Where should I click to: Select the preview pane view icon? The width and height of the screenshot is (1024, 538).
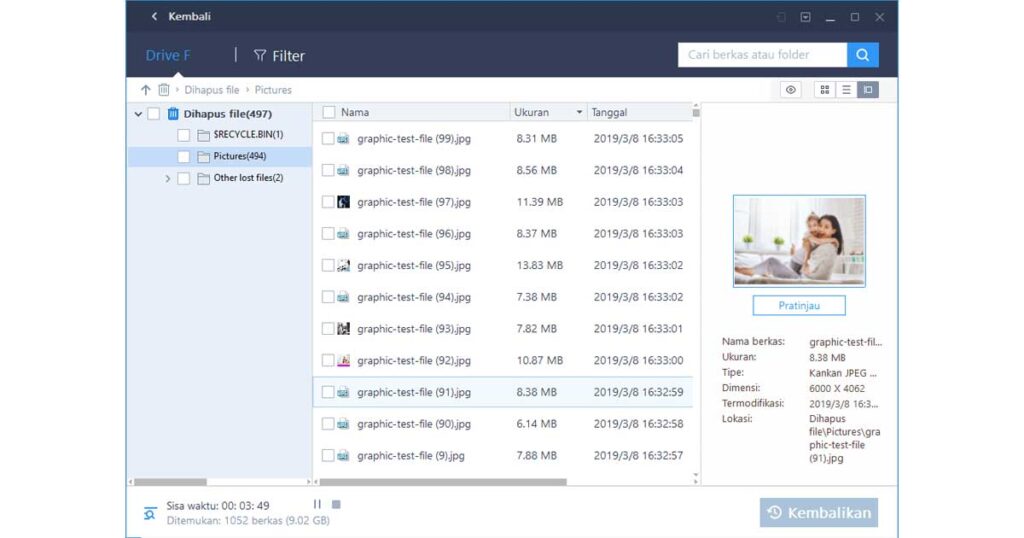(x=867, y=90)
